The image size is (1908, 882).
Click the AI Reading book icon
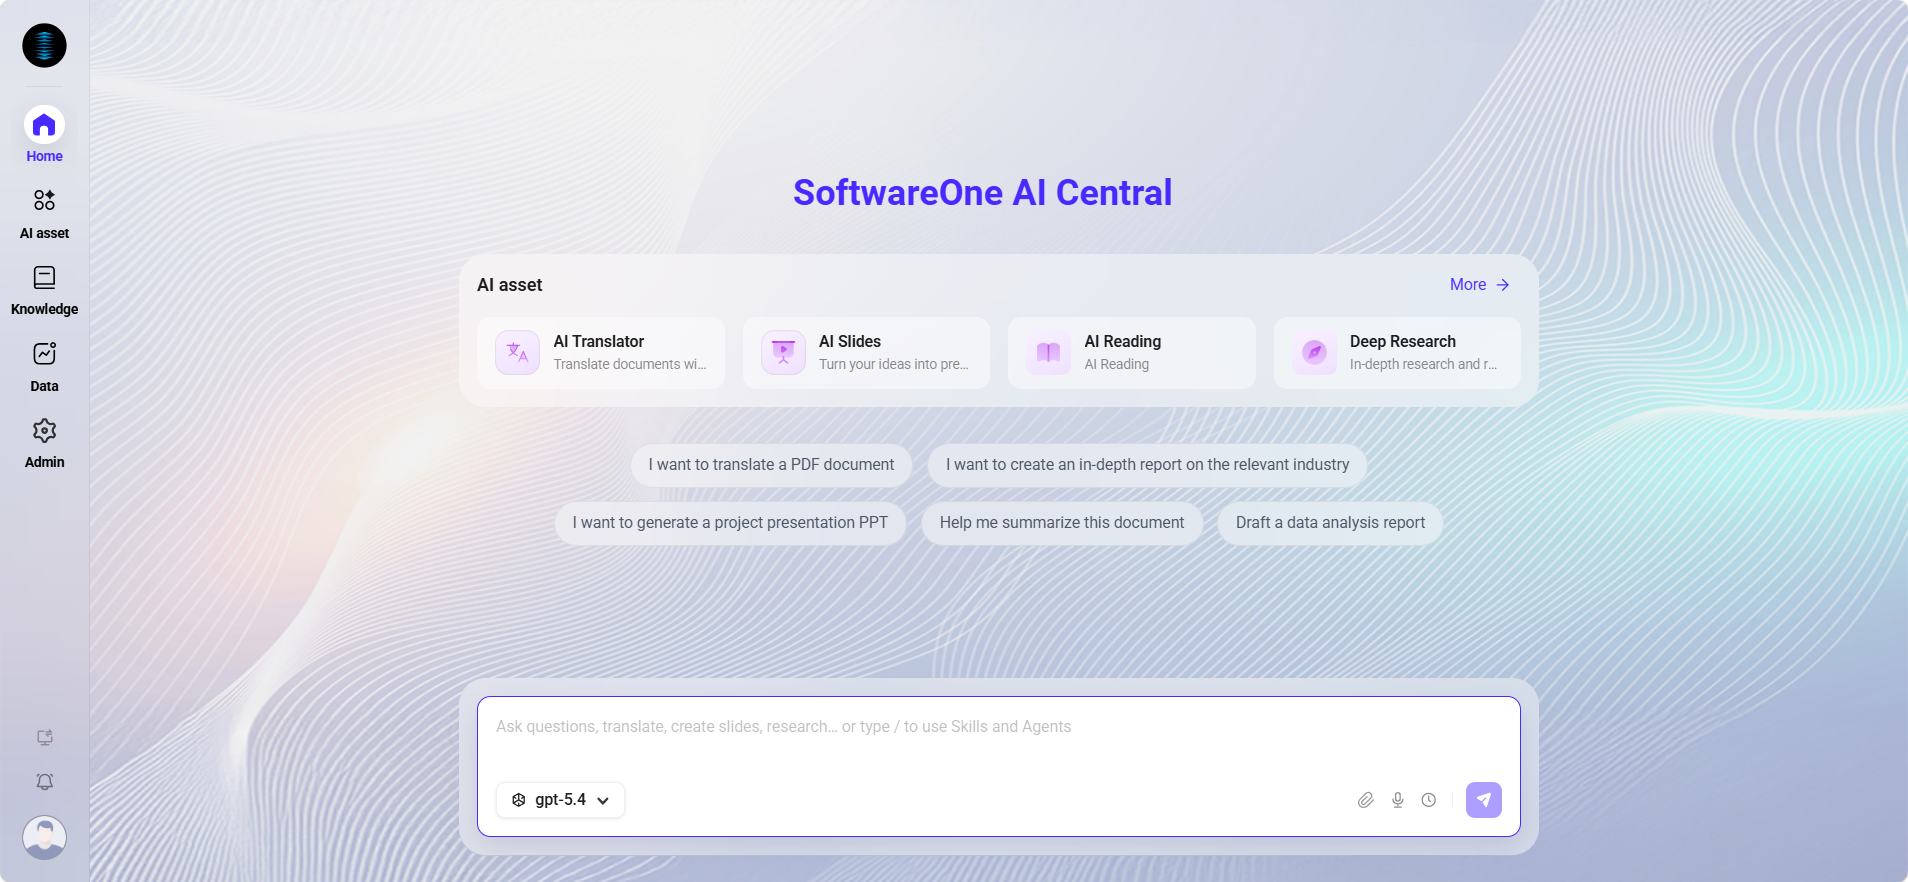tap(1048, 353)
